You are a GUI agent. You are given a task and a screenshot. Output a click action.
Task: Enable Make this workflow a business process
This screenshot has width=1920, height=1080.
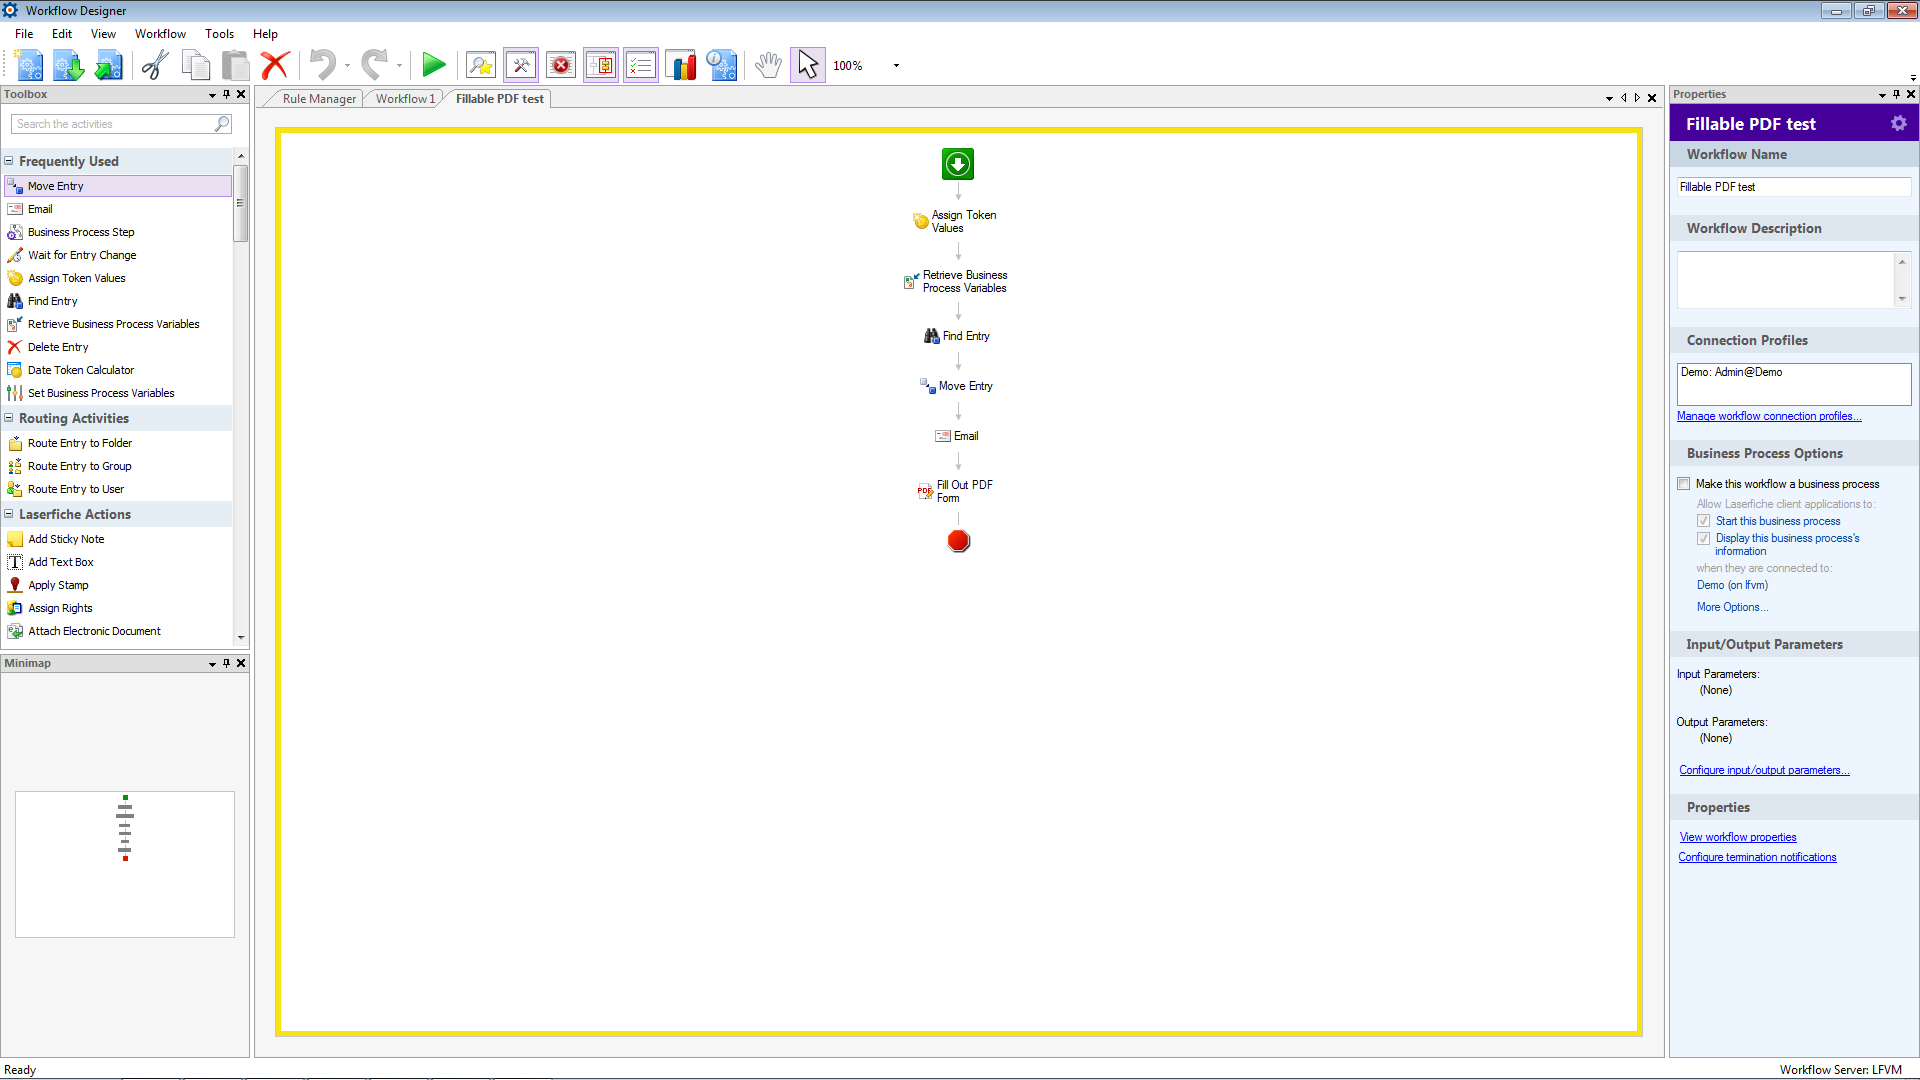point(1684,484)
